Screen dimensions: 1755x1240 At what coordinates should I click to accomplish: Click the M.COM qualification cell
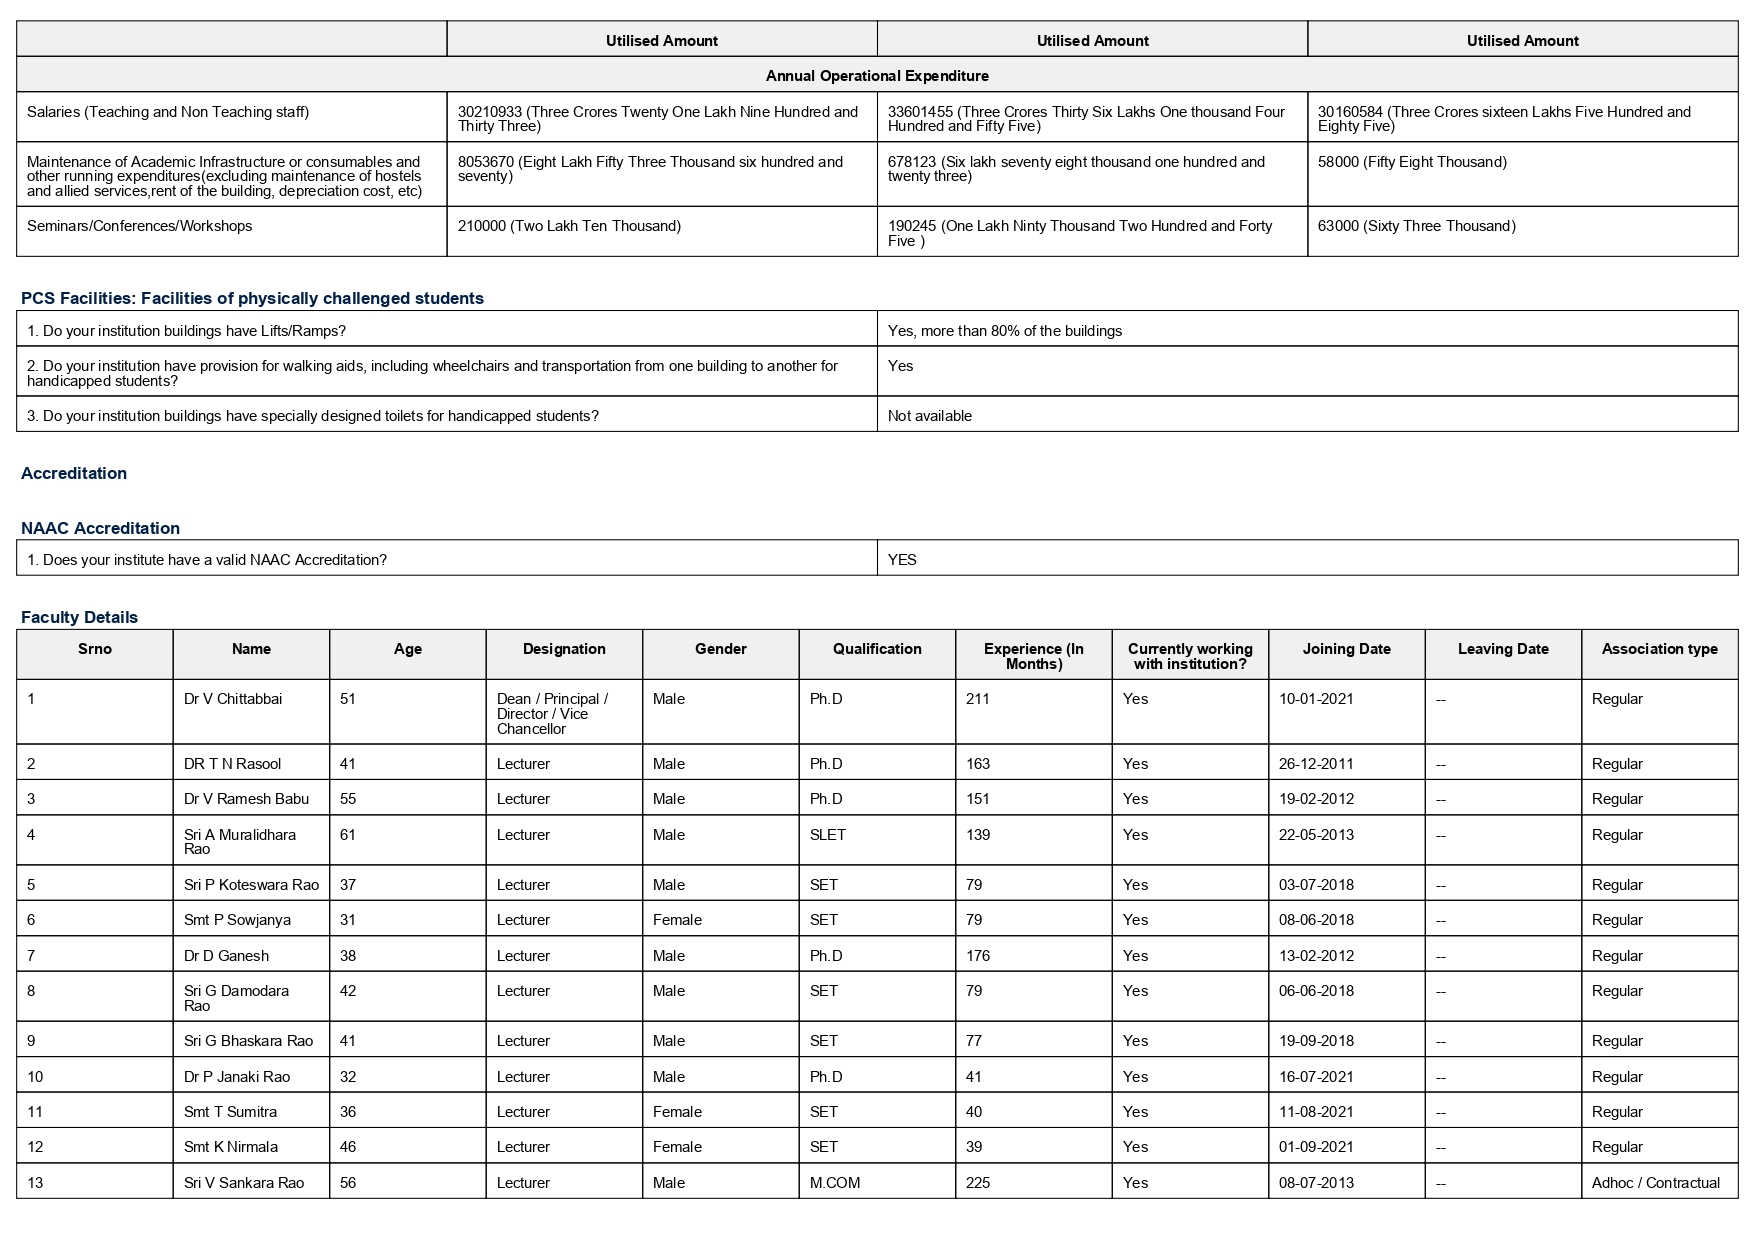tap(835, 1183)
